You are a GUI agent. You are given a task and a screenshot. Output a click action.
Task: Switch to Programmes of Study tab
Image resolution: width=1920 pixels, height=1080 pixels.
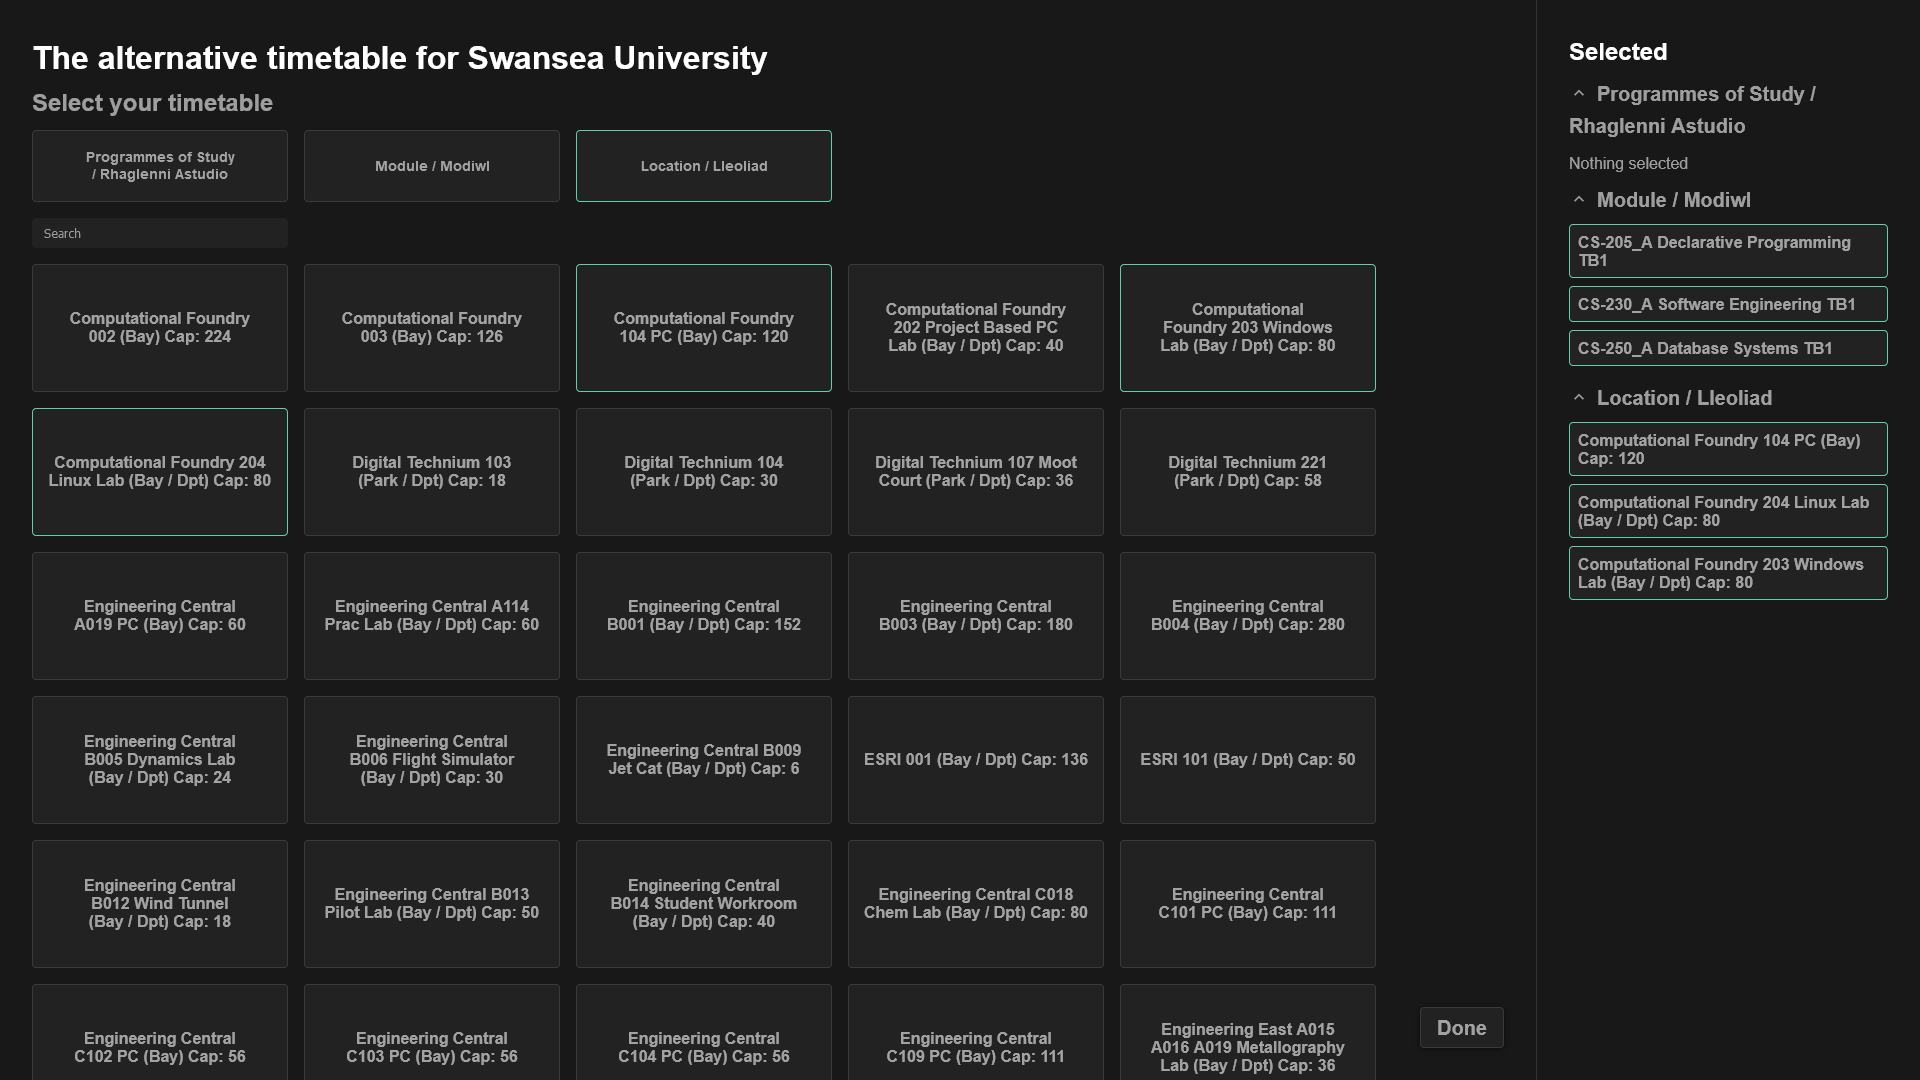coord(160,166)
